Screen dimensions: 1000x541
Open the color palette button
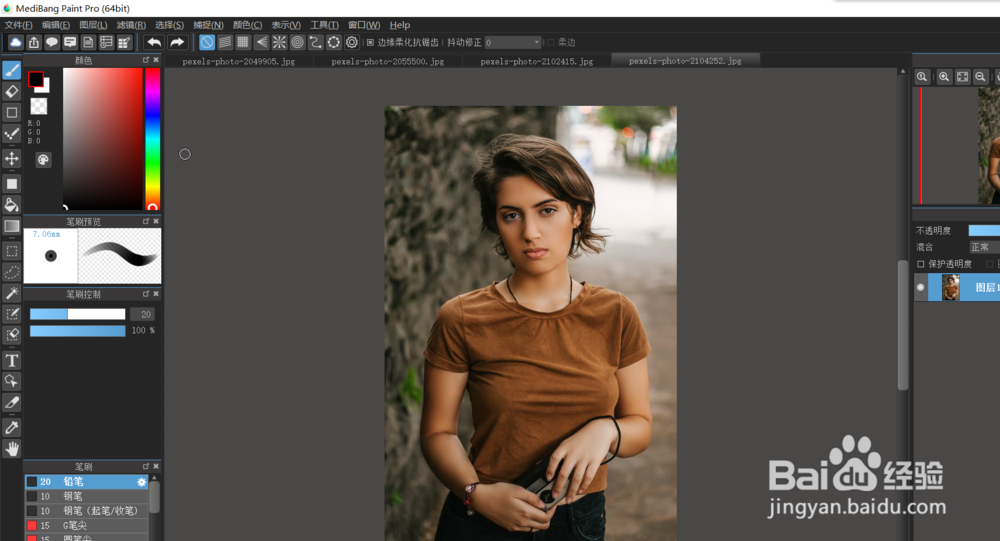coord(43,159)
